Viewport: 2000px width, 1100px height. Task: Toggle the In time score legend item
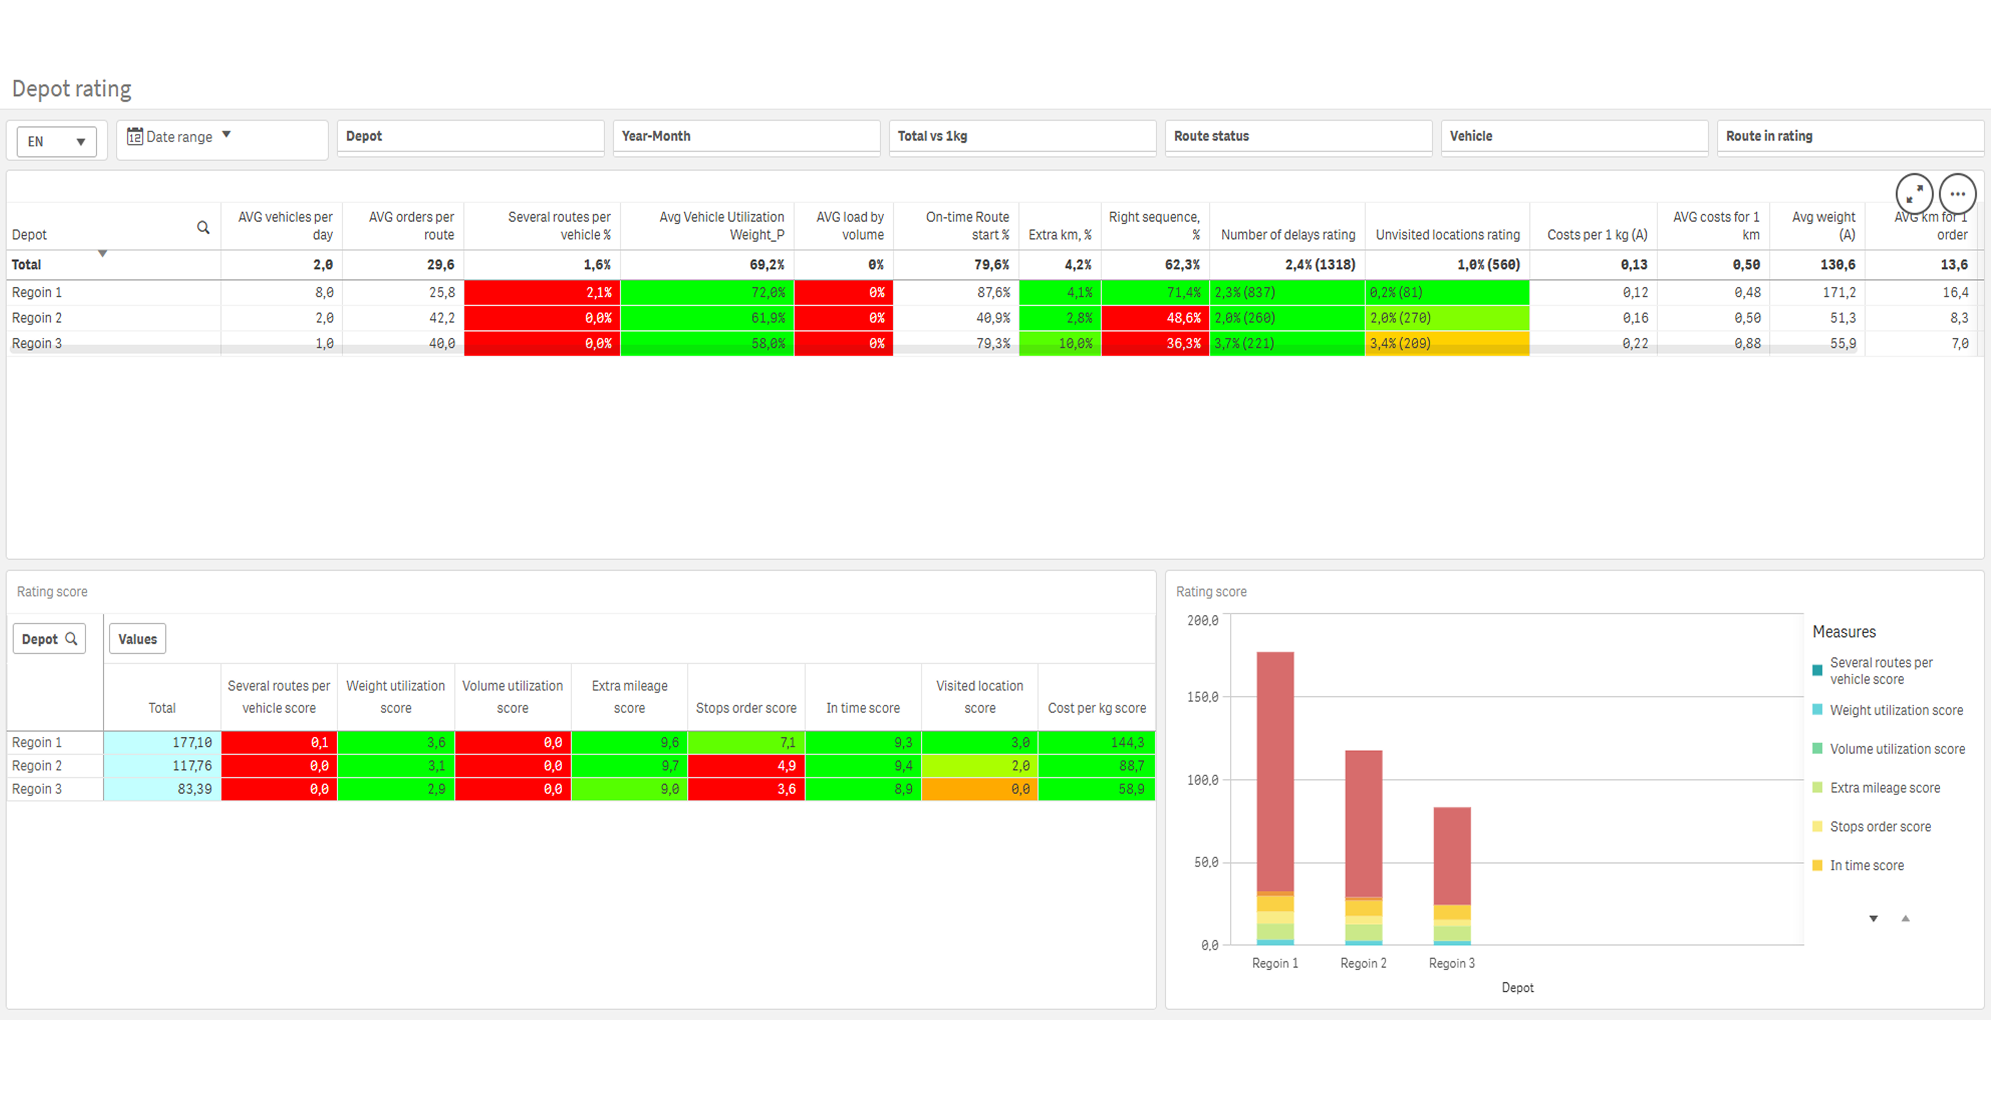coord(1866,866)
